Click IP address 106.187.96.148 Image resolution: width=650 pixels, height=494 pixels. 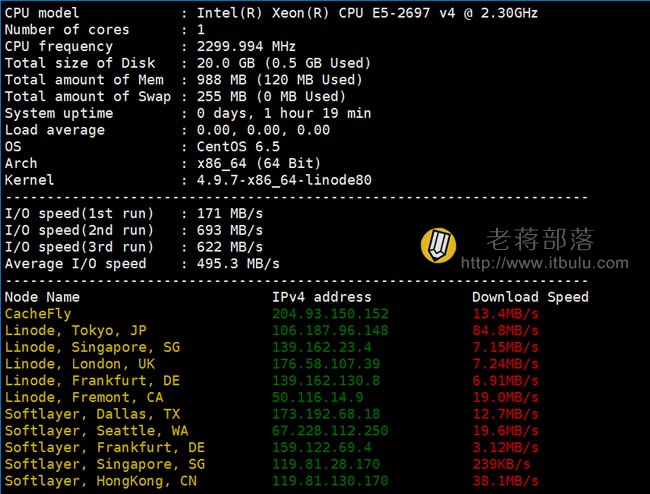pyautogui.click(x=330, y=330)
